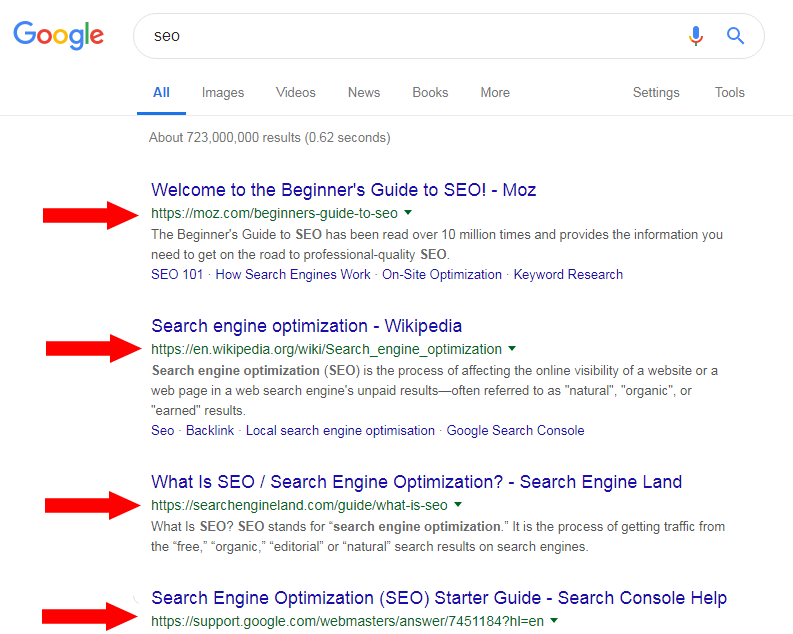Open dropdown arrow next to support.google.com URL

(x=554, y=620)
